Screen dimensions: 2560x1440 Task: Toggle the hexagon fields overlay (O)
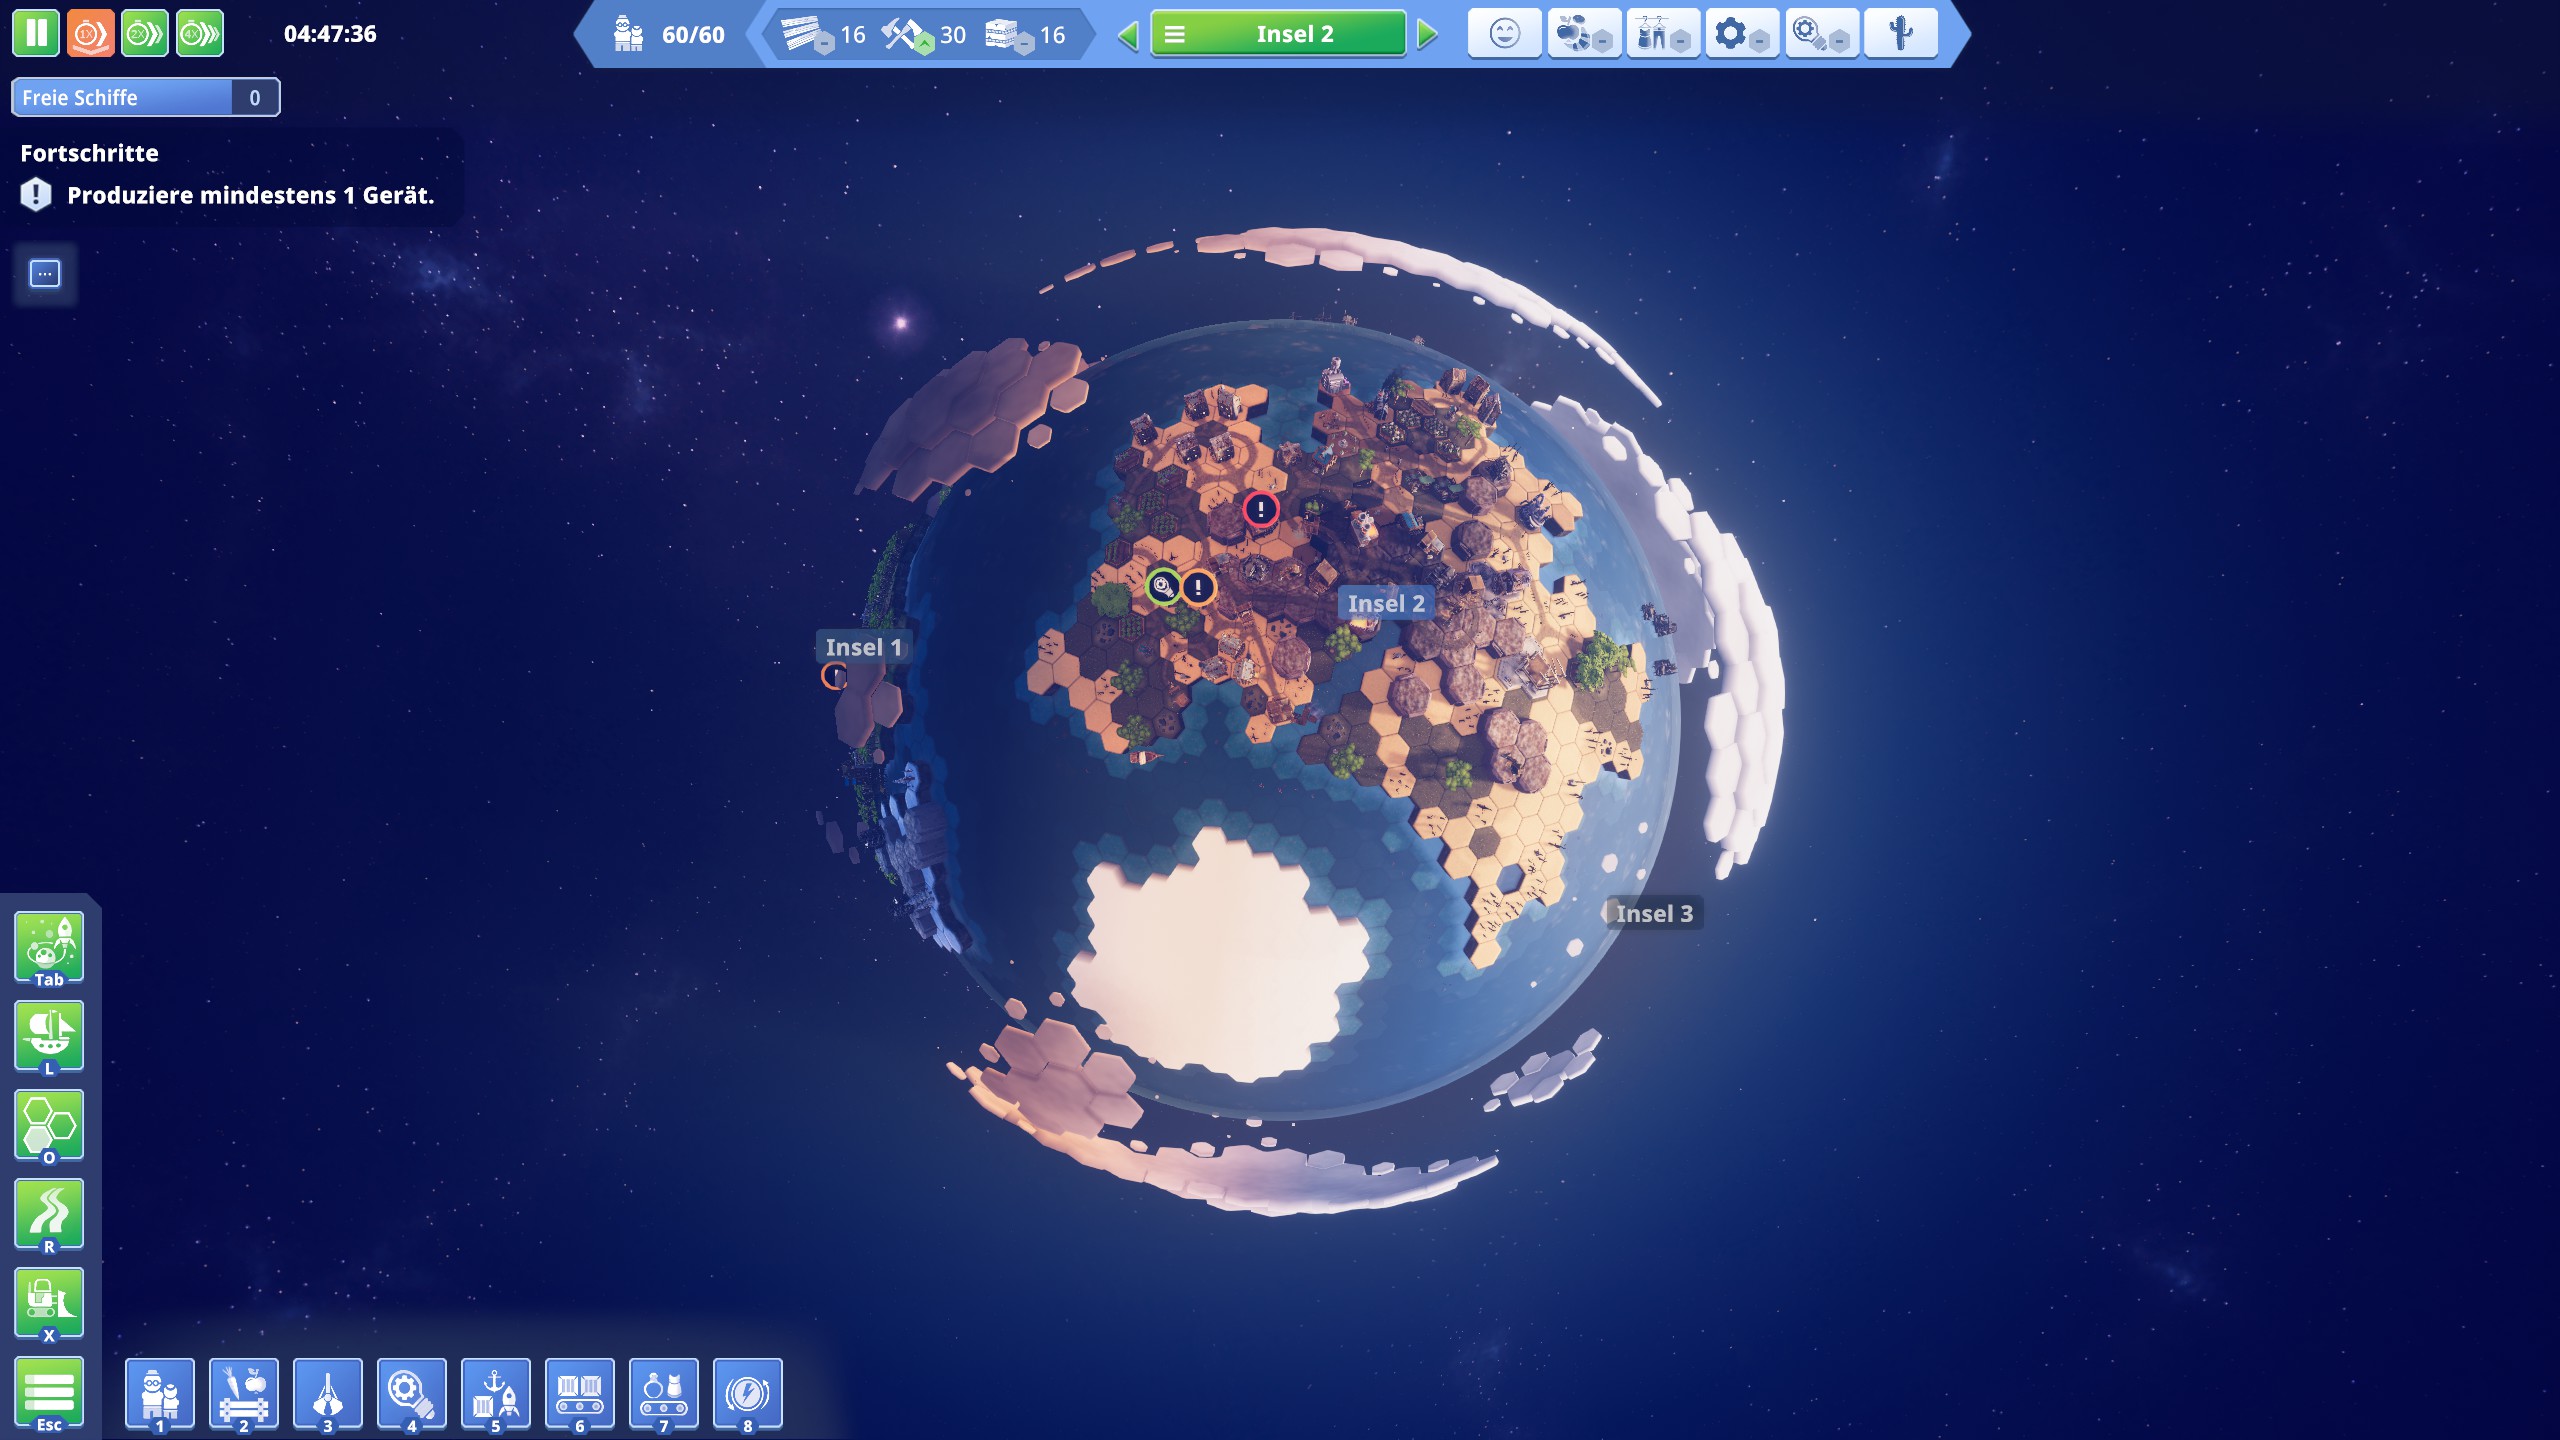[49, 1127]
